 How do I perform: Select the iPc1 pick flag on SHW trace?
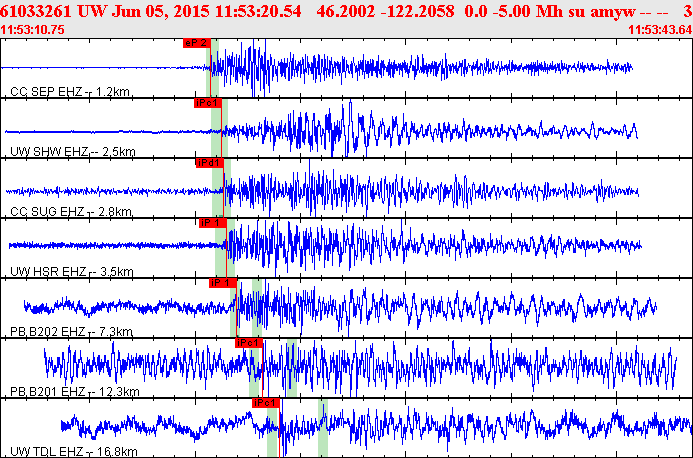pyautogui.click(x=207, y=102)
